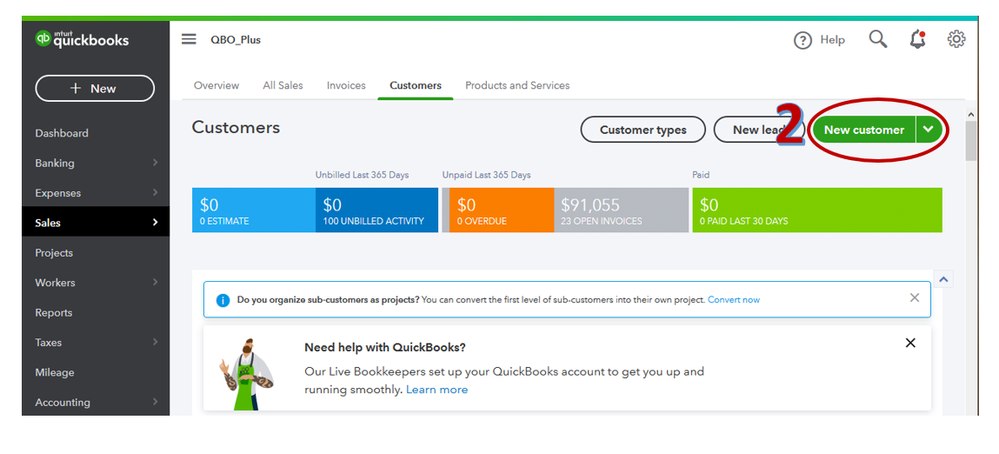Click the New customer button

point(864,129)
